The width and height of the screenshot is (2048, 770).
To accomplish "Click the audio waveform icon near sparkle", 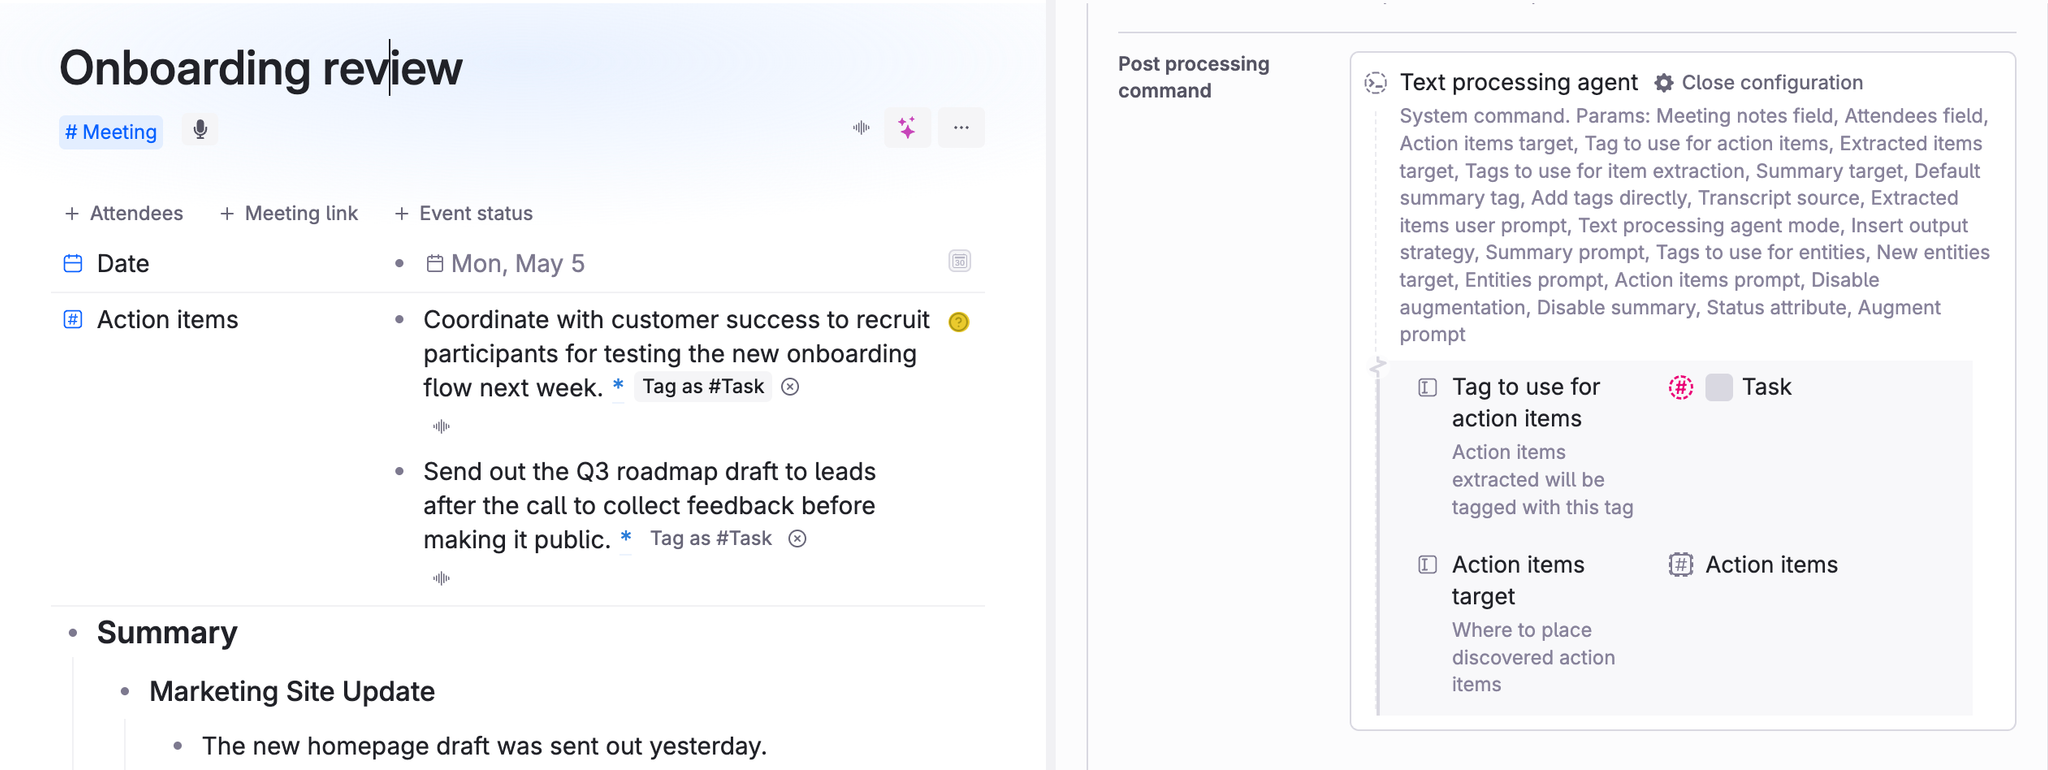I will [861, 128].
